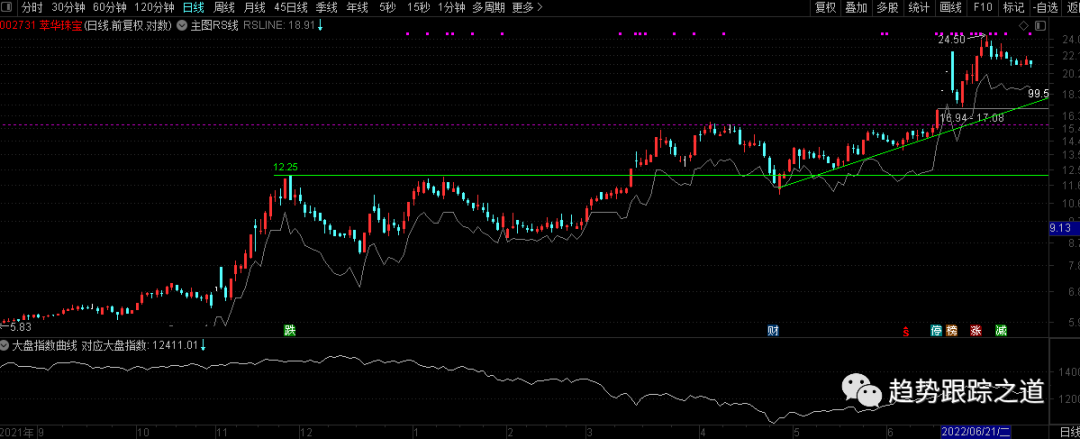1080x439 pixels.
Task: Switch to the 周线 weekly period tab
Action: (225, 7)
